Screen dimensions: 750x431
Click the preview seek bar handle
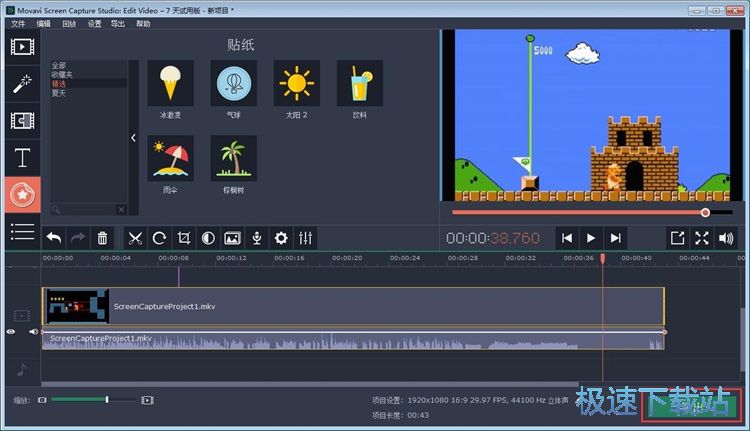(705, 212)
